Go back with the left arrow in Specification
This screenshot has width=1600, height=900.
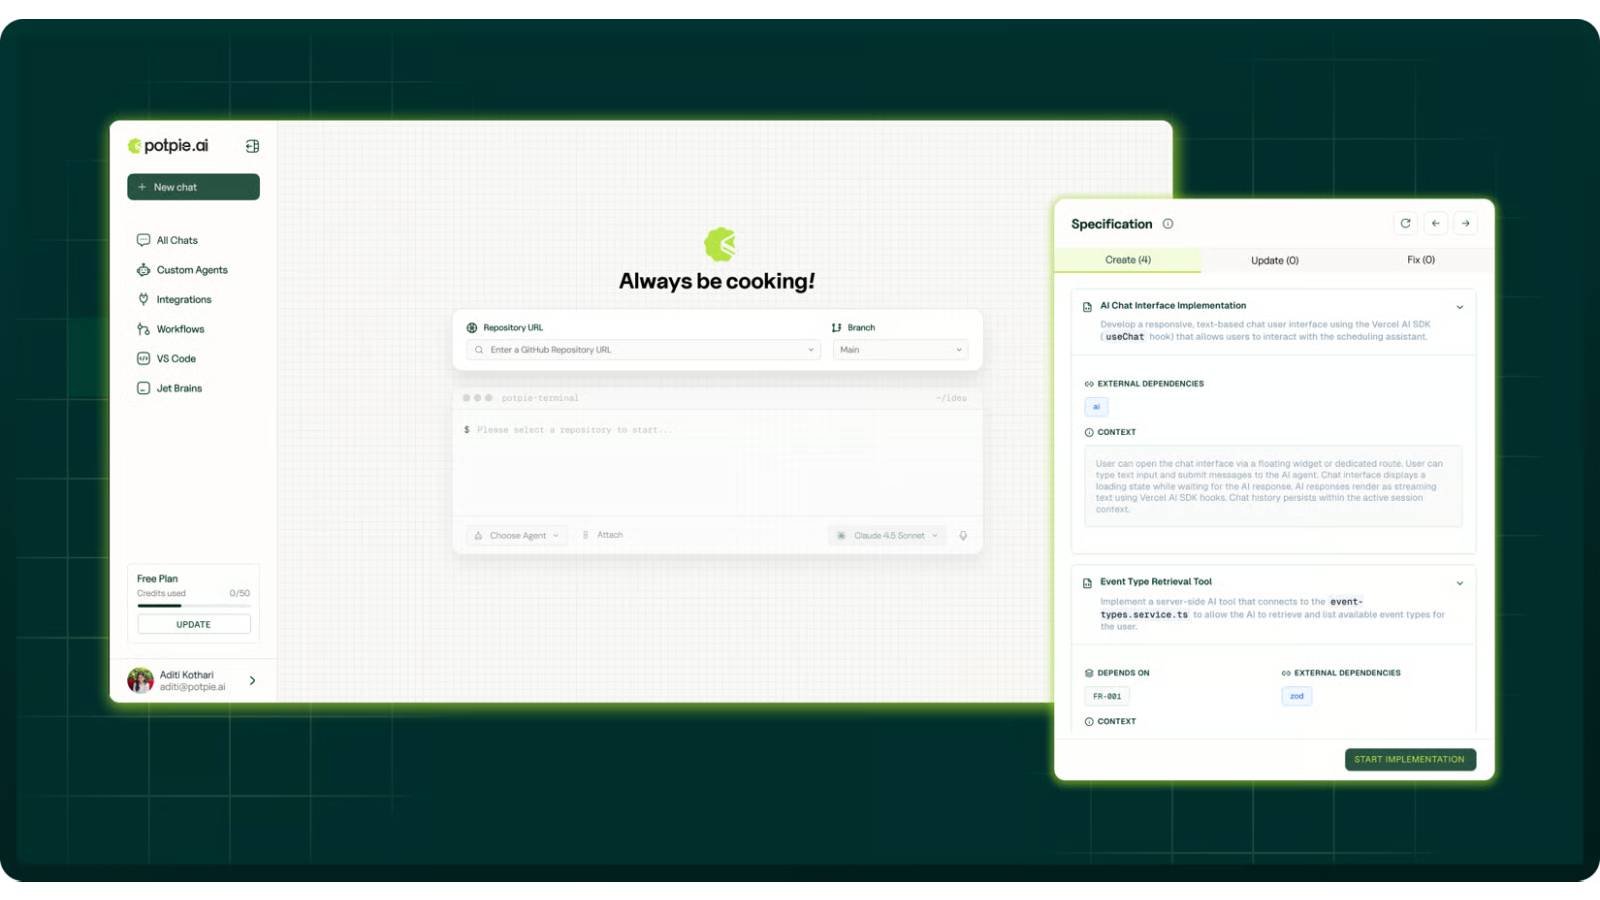pos(1435,223)
